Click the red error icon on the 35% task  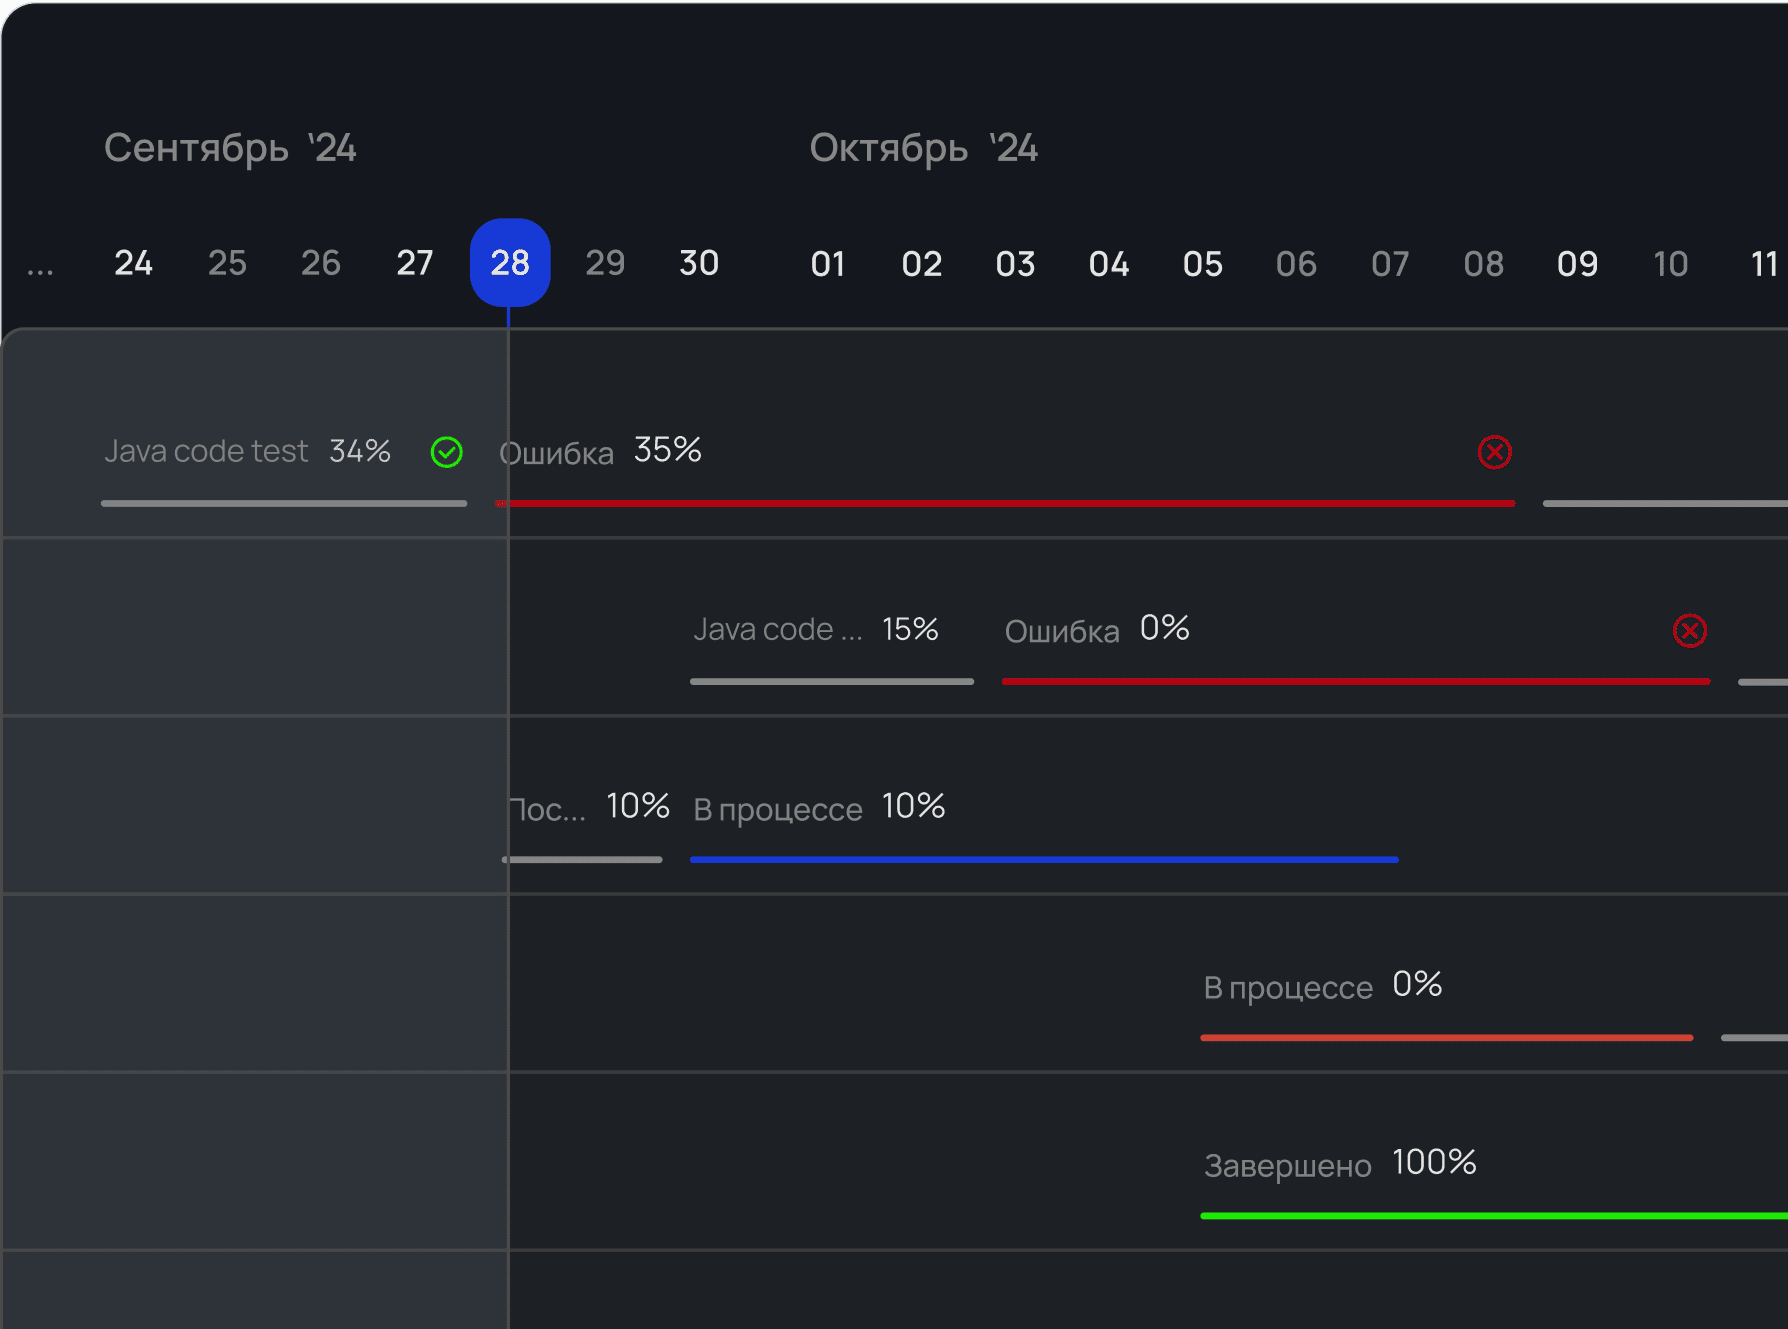coord(1494,452)
